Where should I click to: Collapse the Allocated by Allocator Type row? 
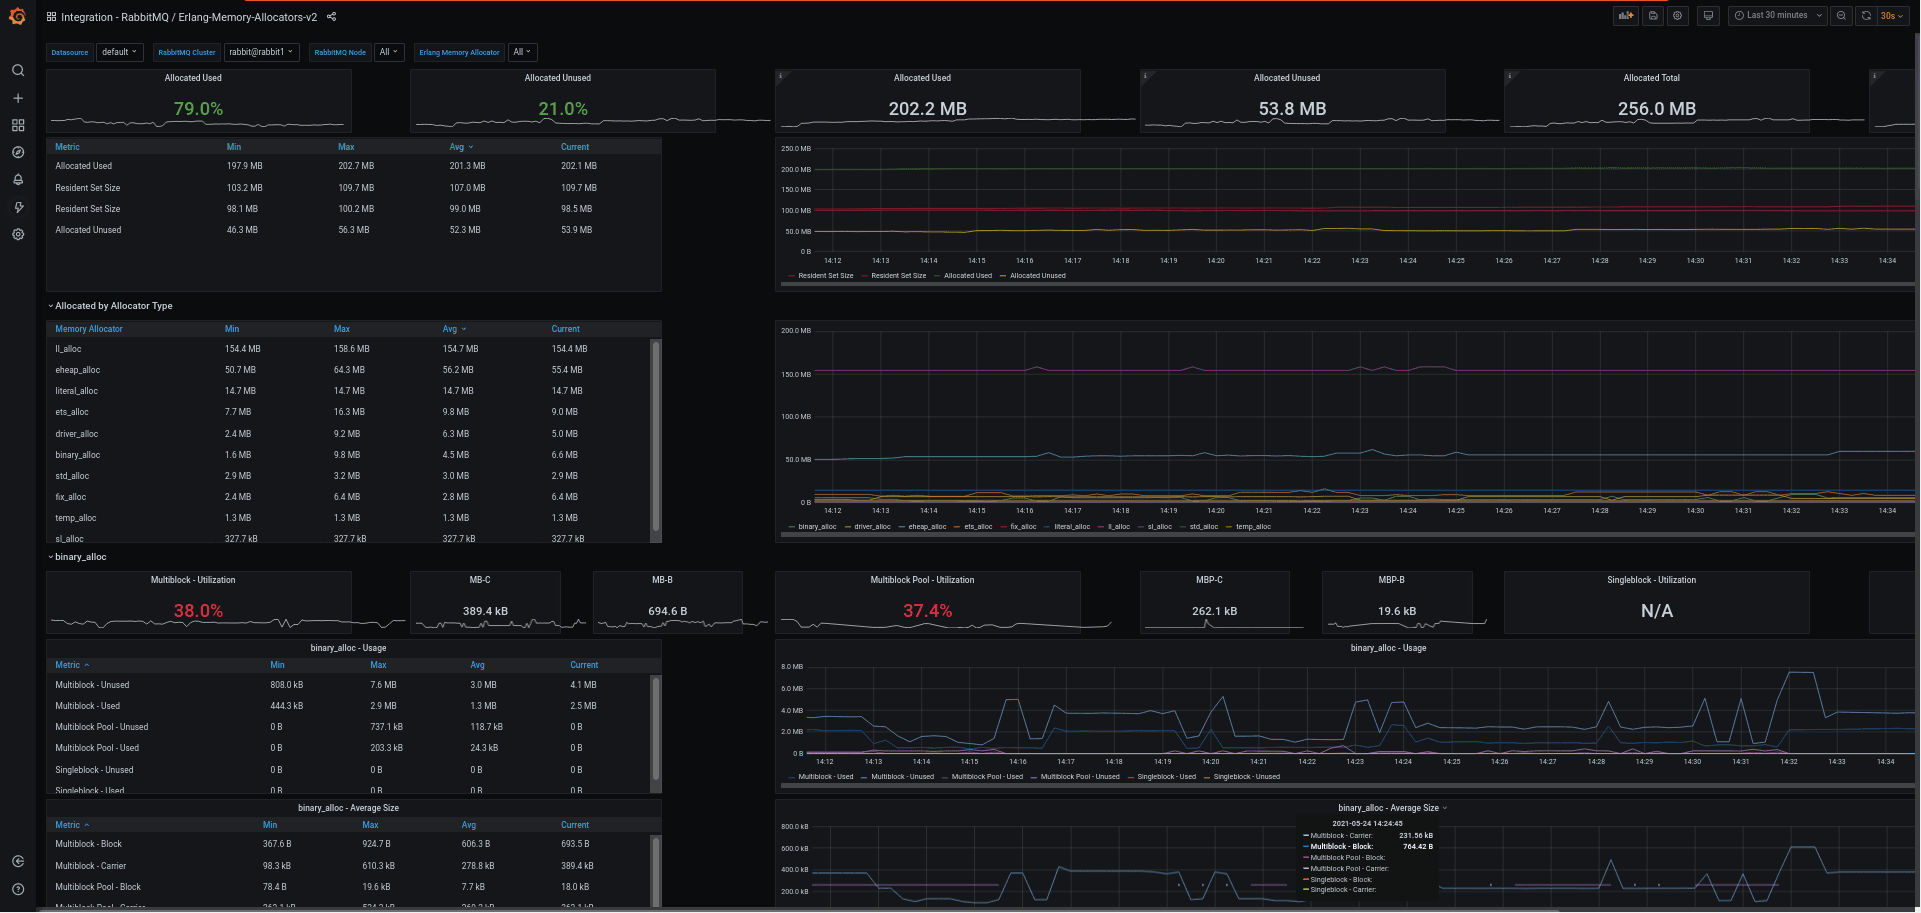click(113, 306)
